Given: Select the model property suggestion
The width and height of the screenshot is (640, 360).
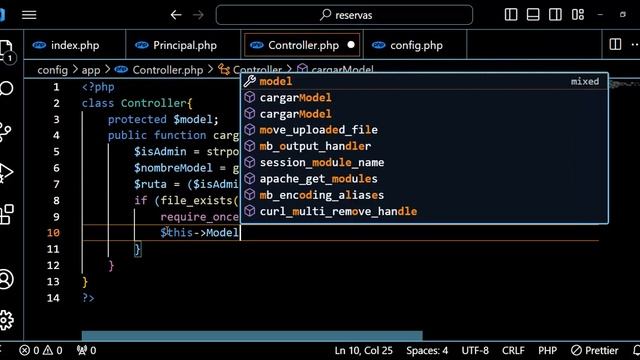Looking at the screenshot, I should [x=424, y=81].
